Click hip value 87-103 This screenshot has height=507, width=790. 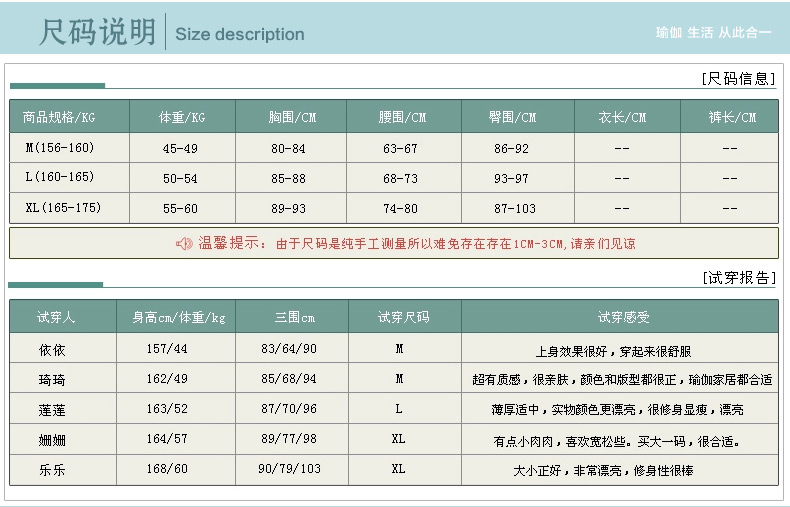point(515,209)
